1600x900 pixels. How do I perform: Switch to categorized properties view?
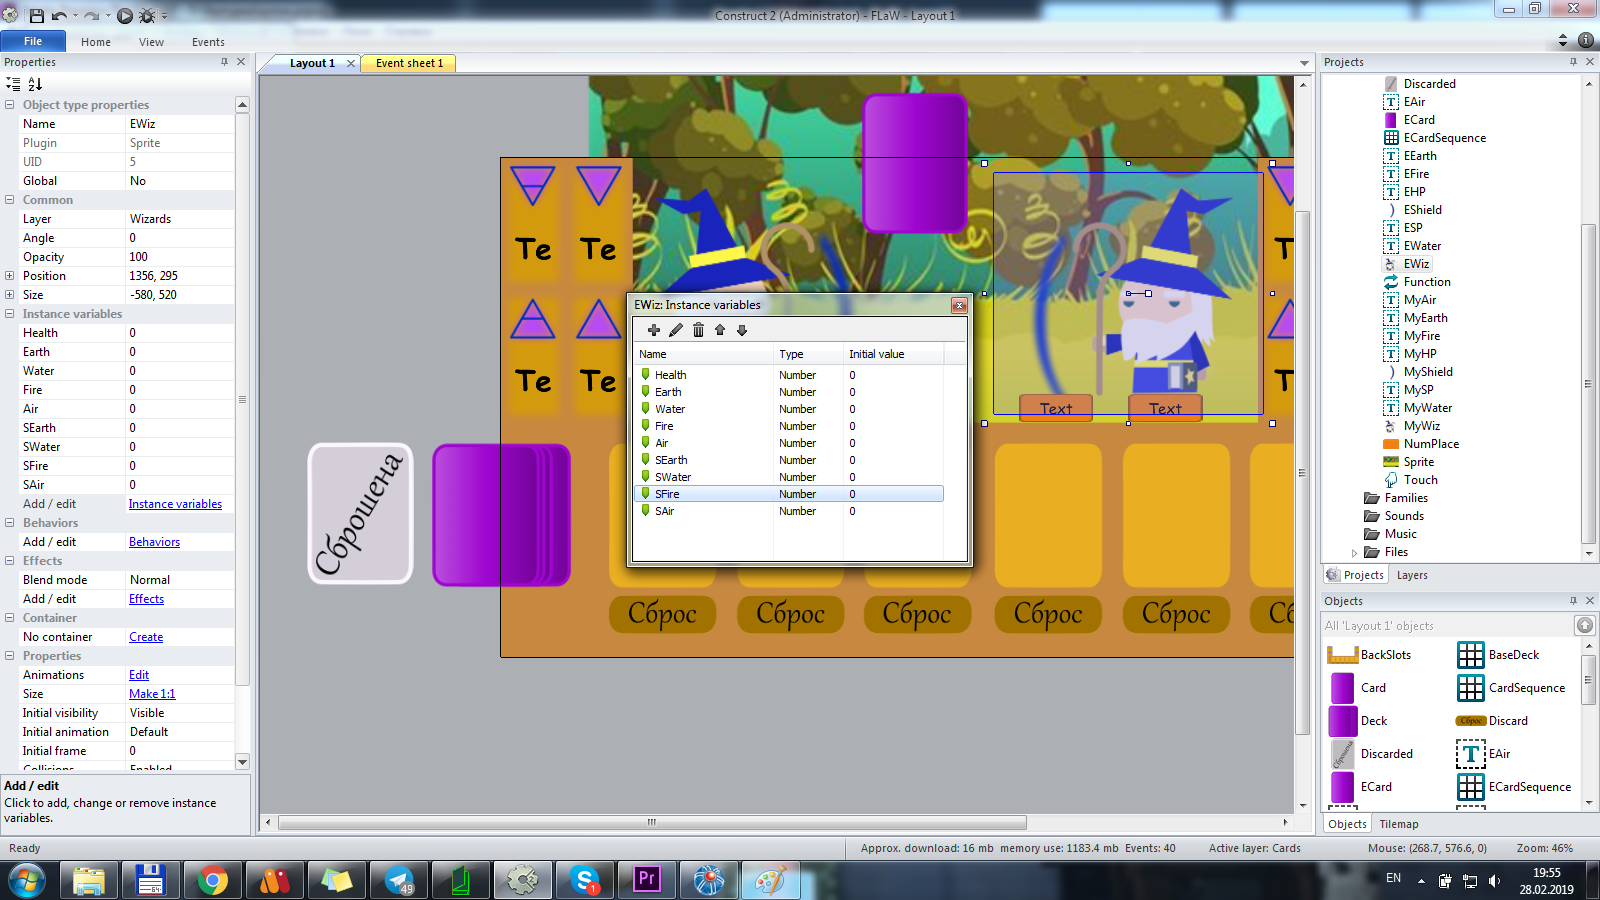click(x=13, y=84)
